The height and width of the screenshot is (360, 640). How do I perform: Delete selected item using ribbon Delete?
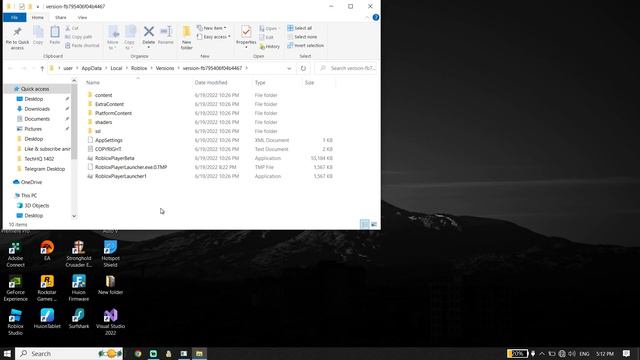pyautogui.click(x=149, y=36)
